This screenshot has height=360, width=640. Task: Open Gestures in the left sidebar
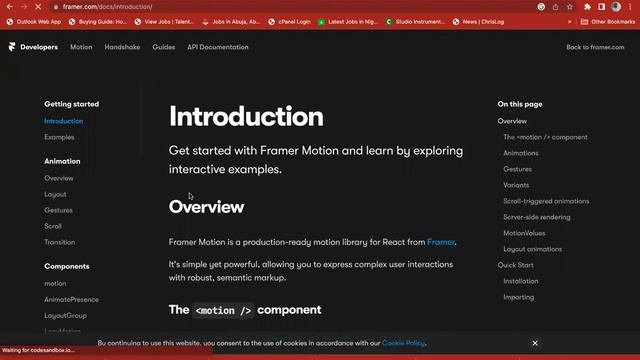(58, 210)
